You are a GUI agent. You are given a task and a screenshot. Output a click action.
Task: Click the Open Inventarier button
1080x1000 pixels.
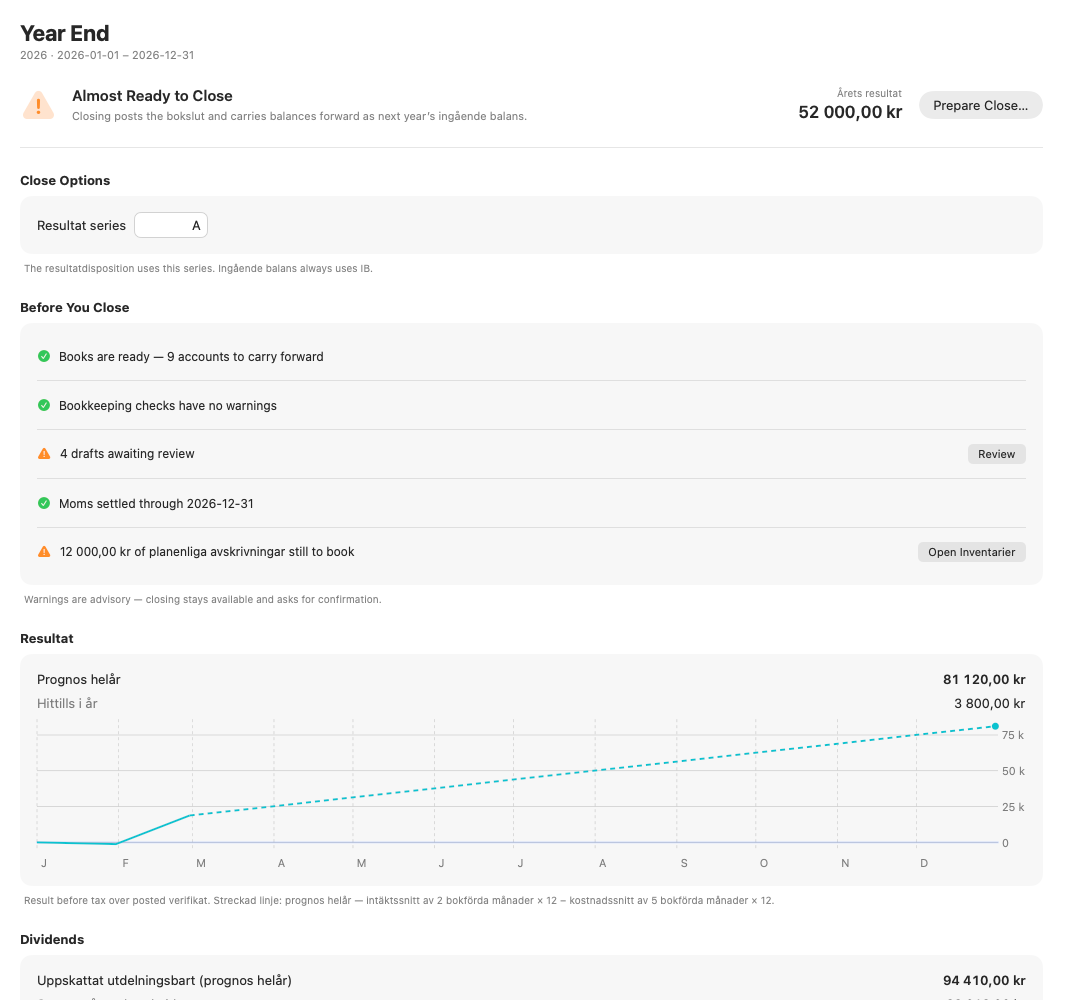(x=971, y=552)
